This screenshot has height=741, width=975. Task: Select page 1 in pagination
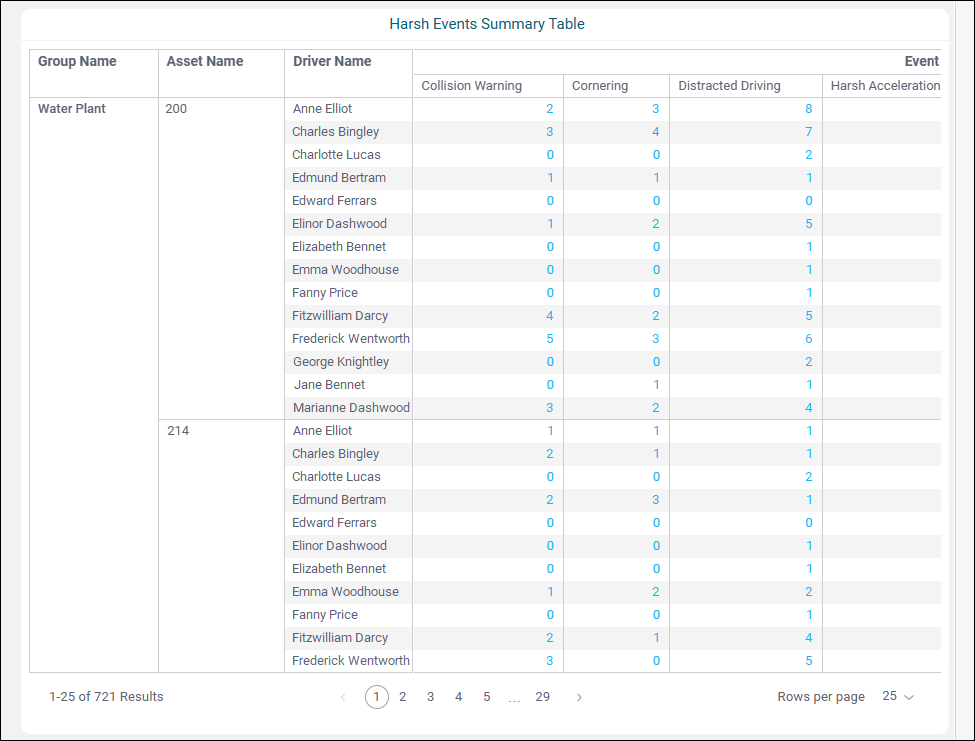[377, 697]
